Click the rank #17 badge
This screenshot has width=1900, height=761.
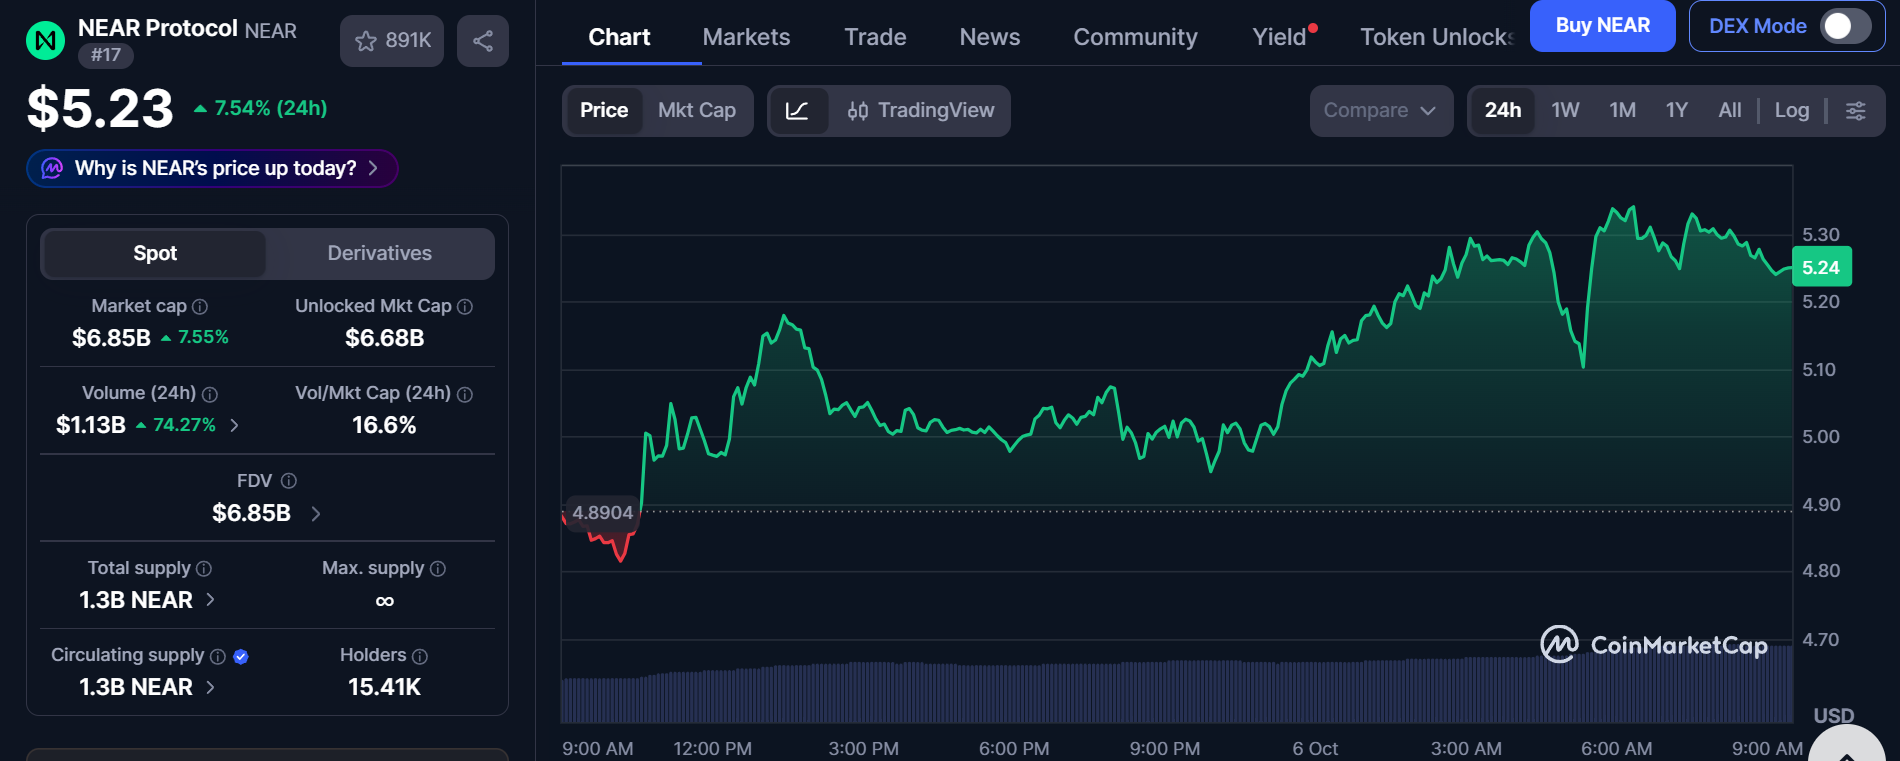pos(106,55)
